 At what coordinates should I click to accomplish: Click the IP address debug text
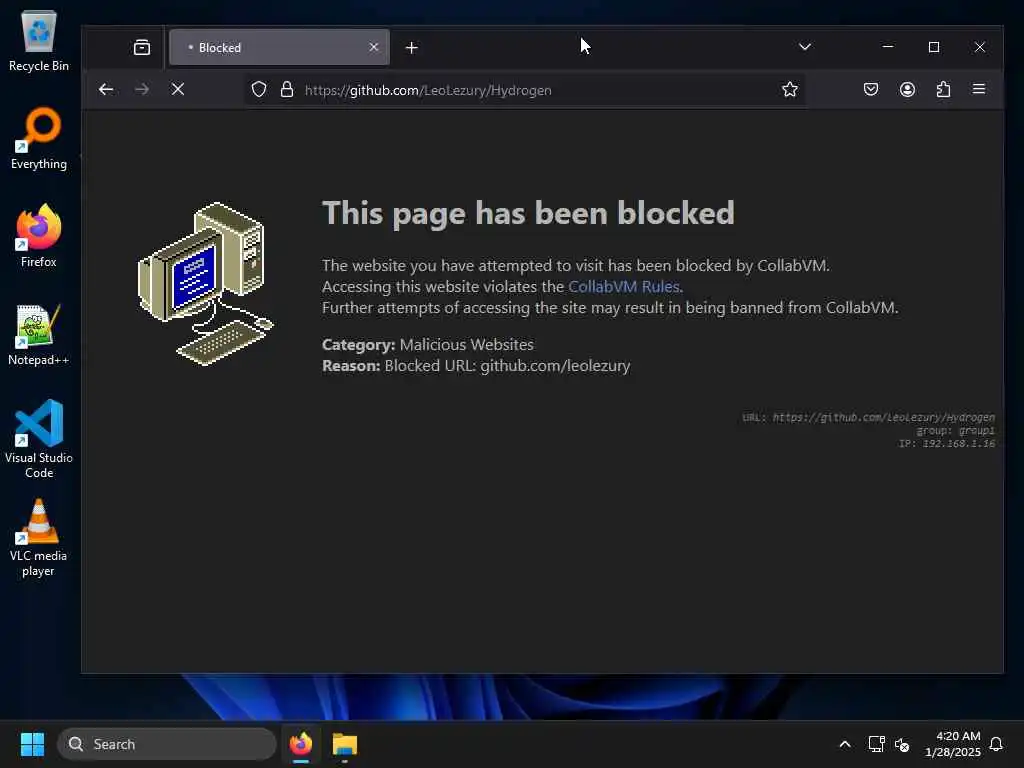pos(947,443)
